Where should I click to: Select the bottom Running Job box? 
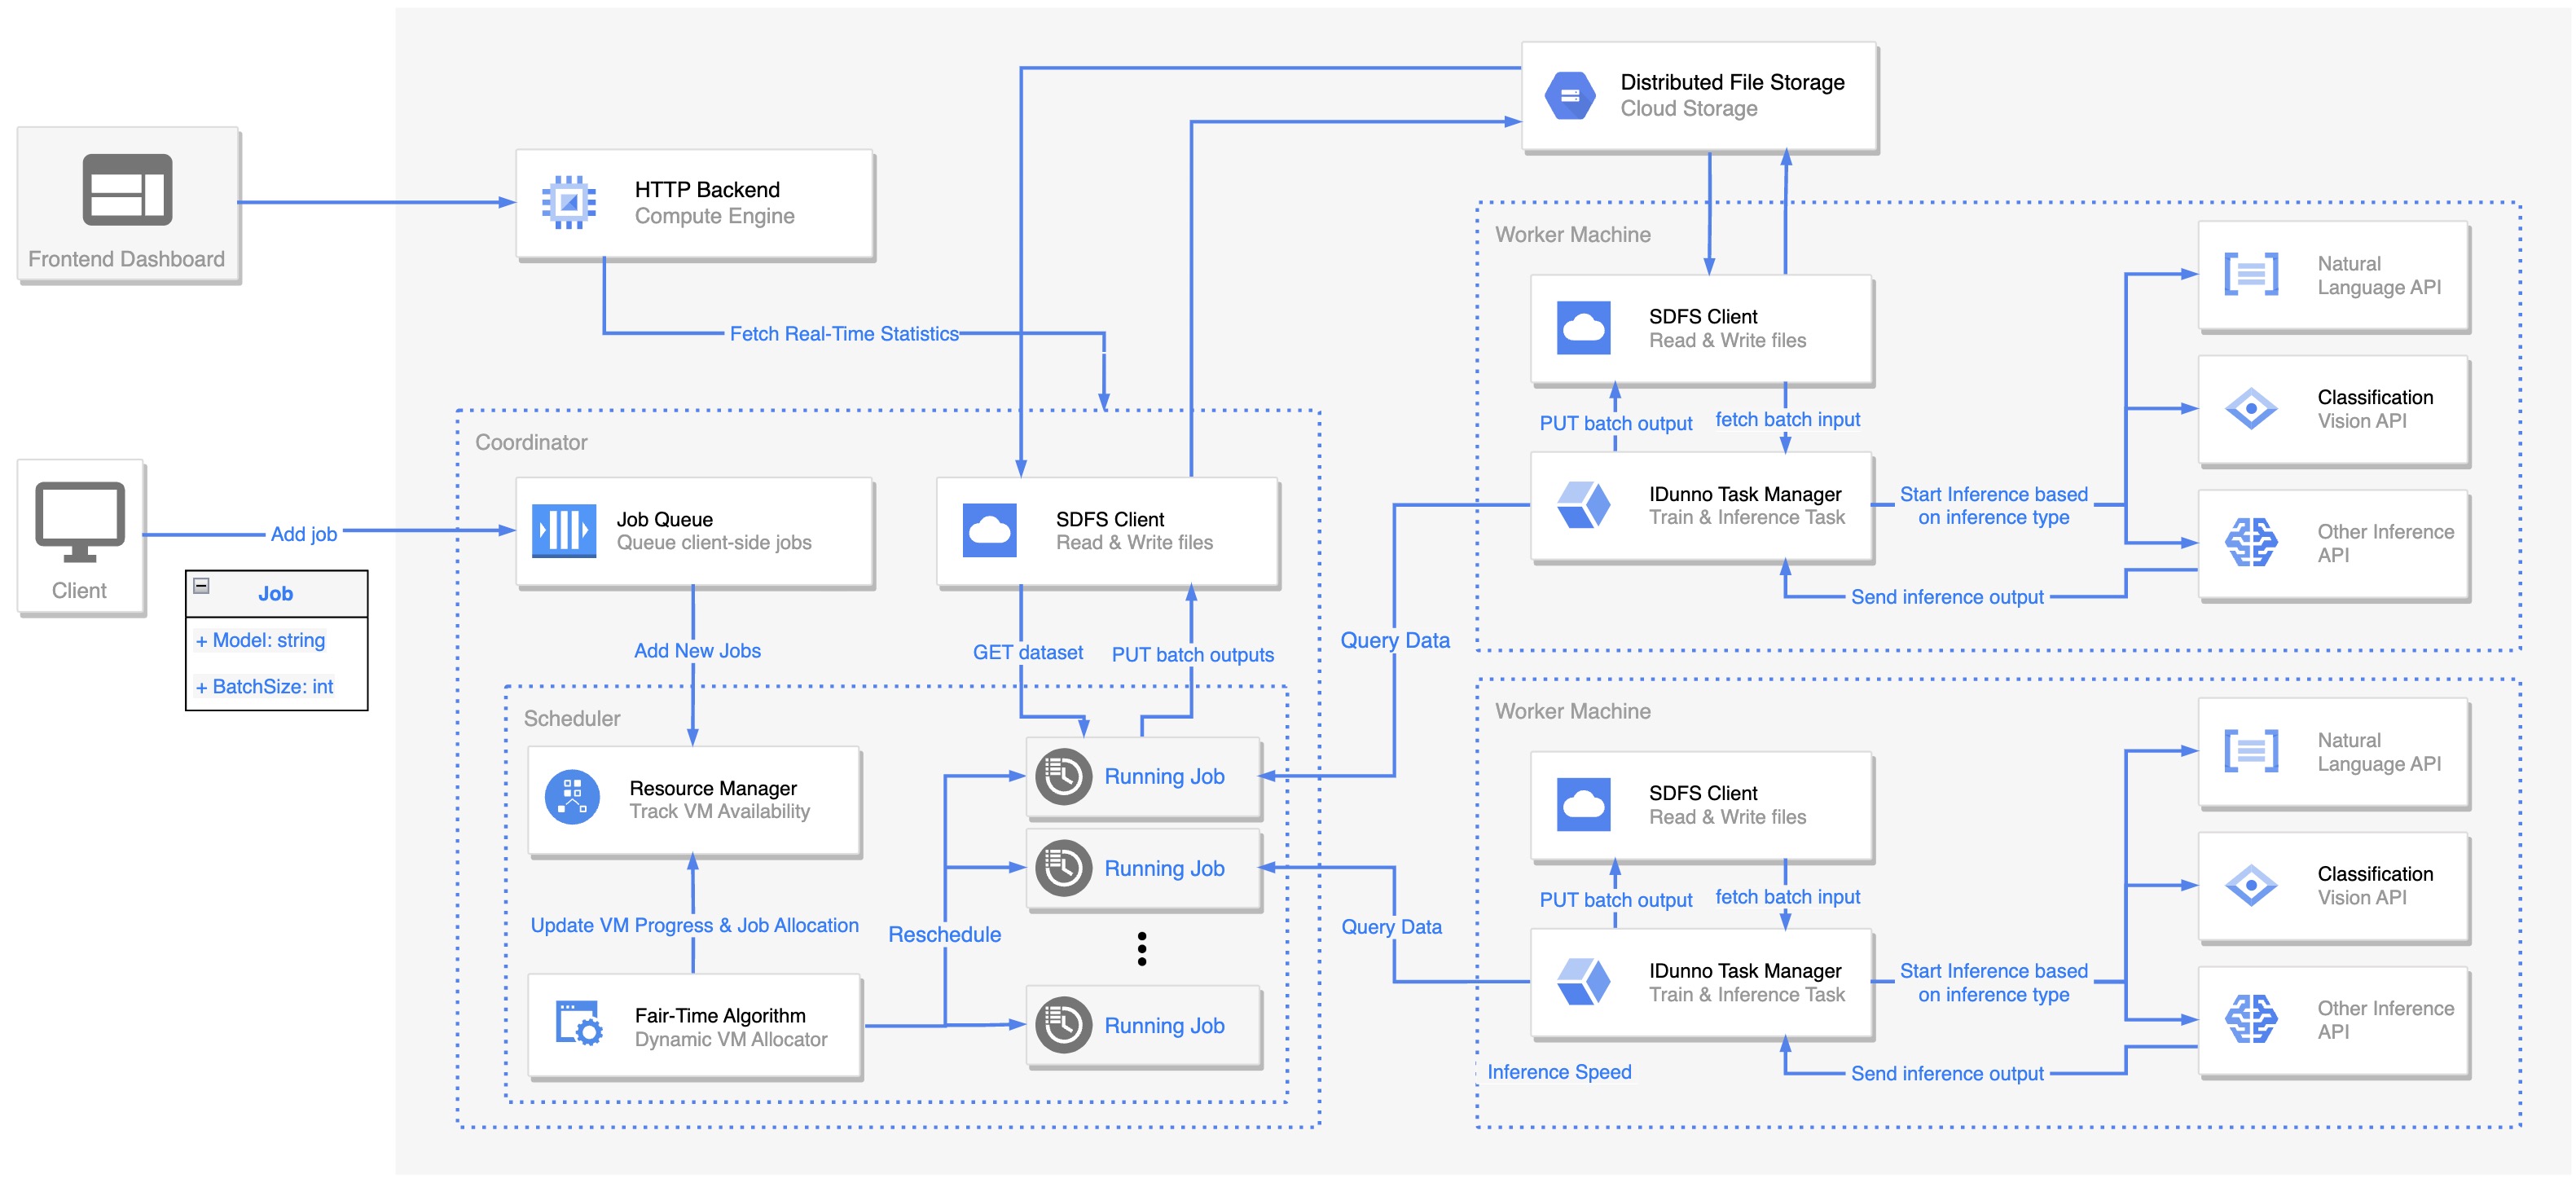pos(1144,1026)
